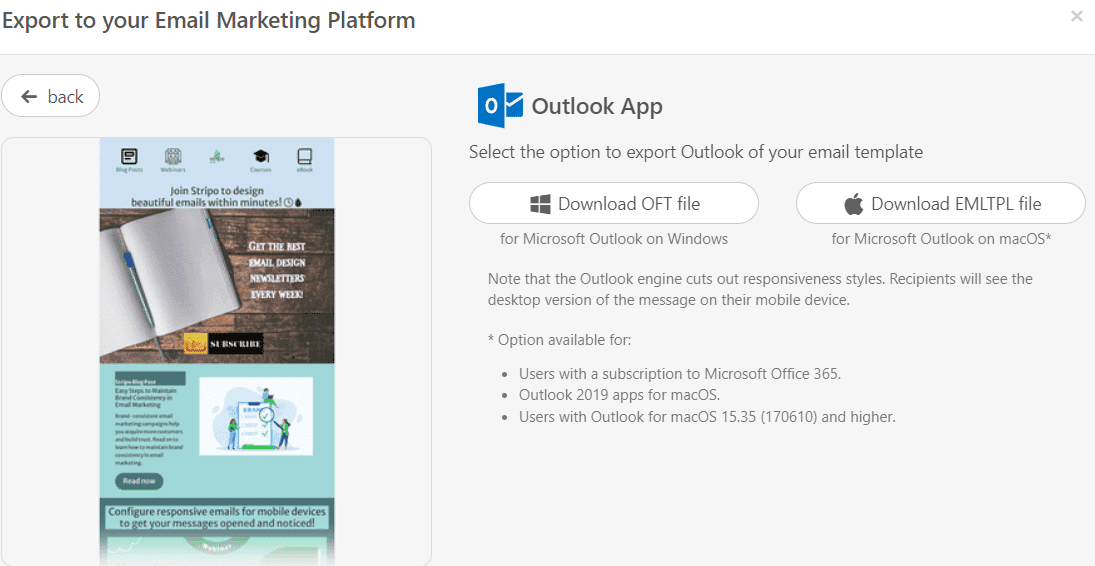Click 'Users with a subscription to Microsoft Office 365.'
The height and width of the screenshot is (566, 1095).
coord(679,374)
